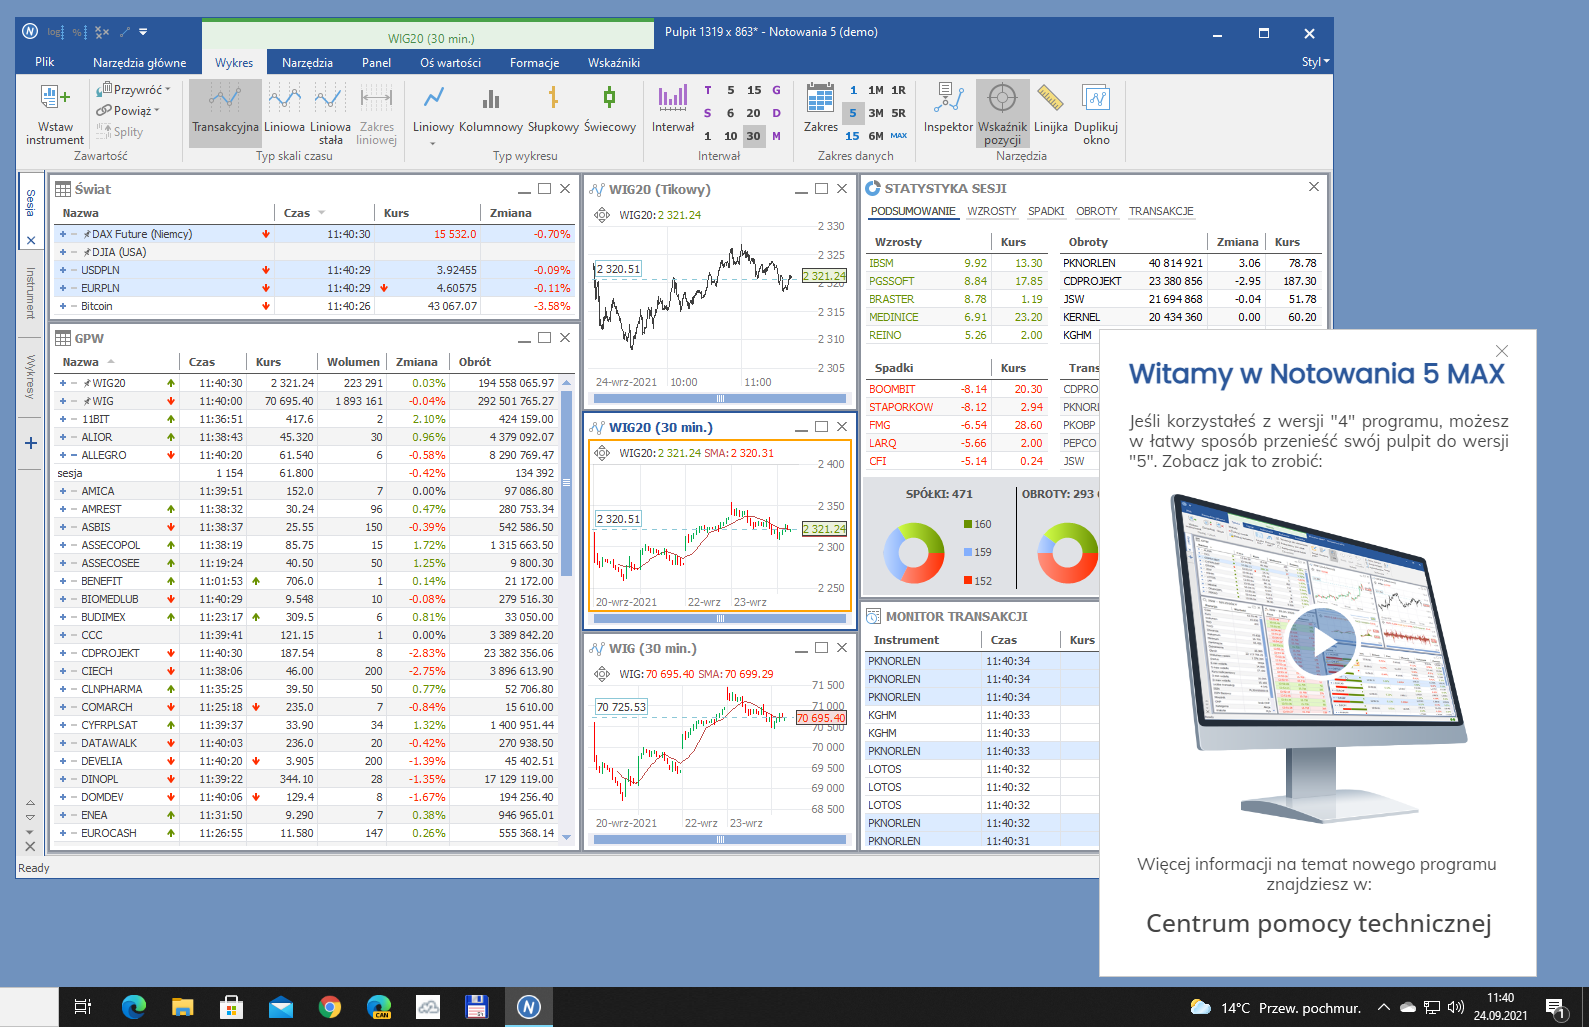
Task: Click the WIG20 Tikowy chart time scrollbar
Action: [720, 398]
